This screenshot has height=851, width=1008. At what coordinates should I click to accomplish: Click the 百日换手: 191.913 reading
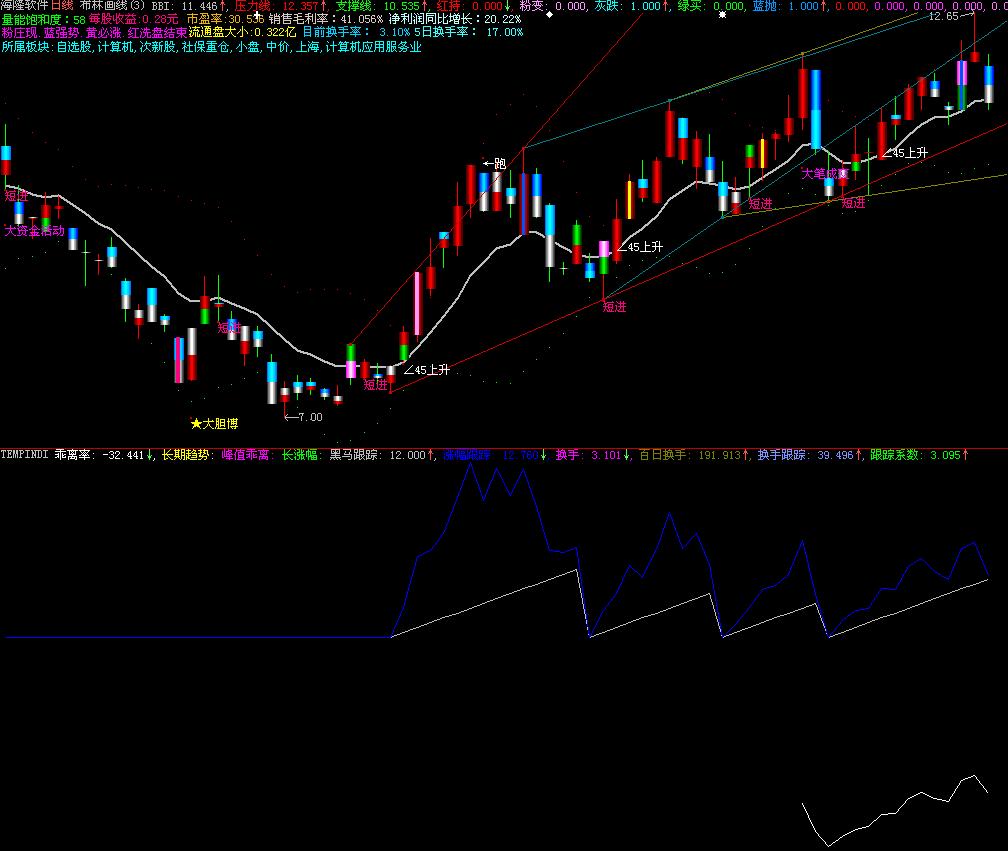[694, 454]
